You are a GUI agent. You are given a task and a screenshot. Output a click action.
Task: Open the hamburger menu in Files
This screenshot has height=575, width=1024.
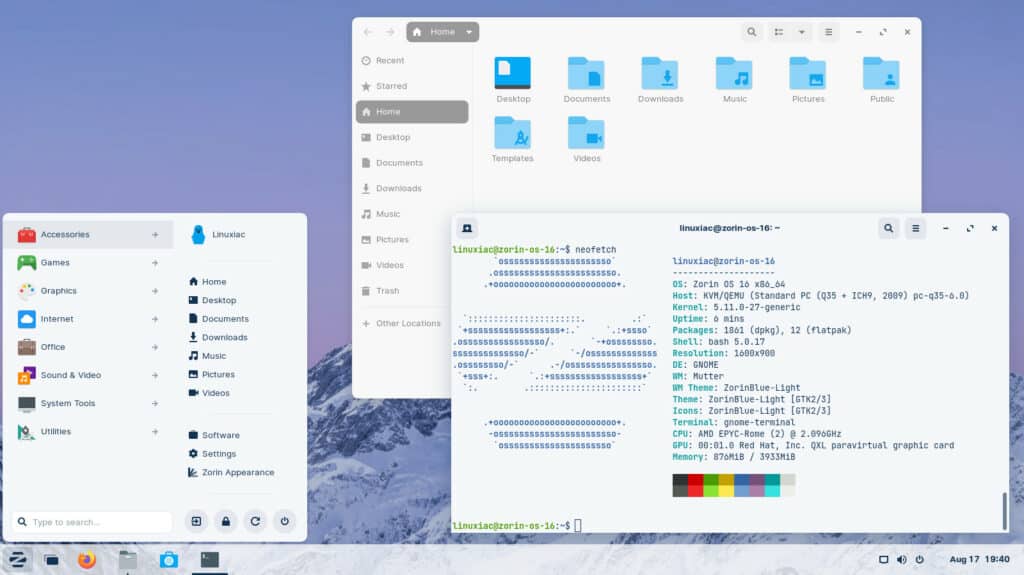tap(828, 32)
